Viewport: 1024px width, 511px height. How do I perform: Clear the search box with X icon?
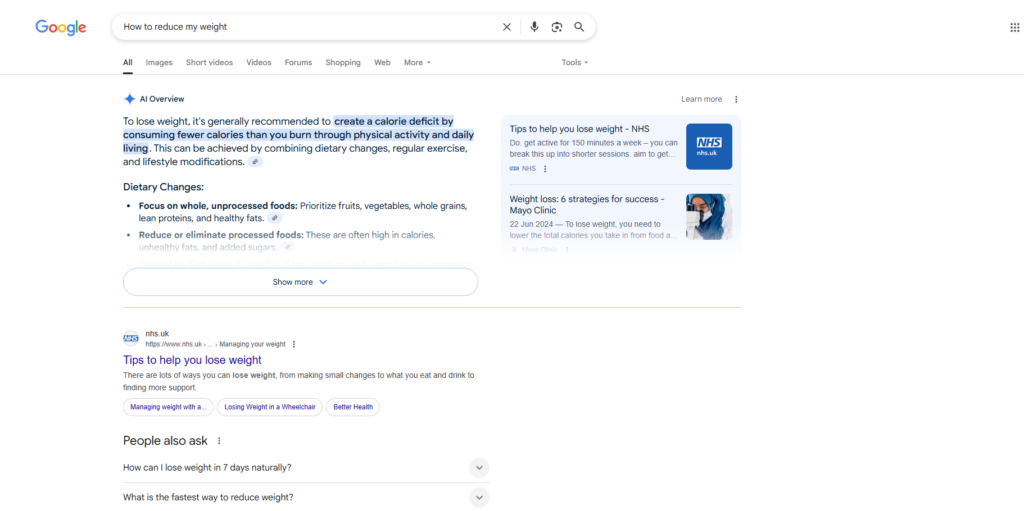[507, 27]
